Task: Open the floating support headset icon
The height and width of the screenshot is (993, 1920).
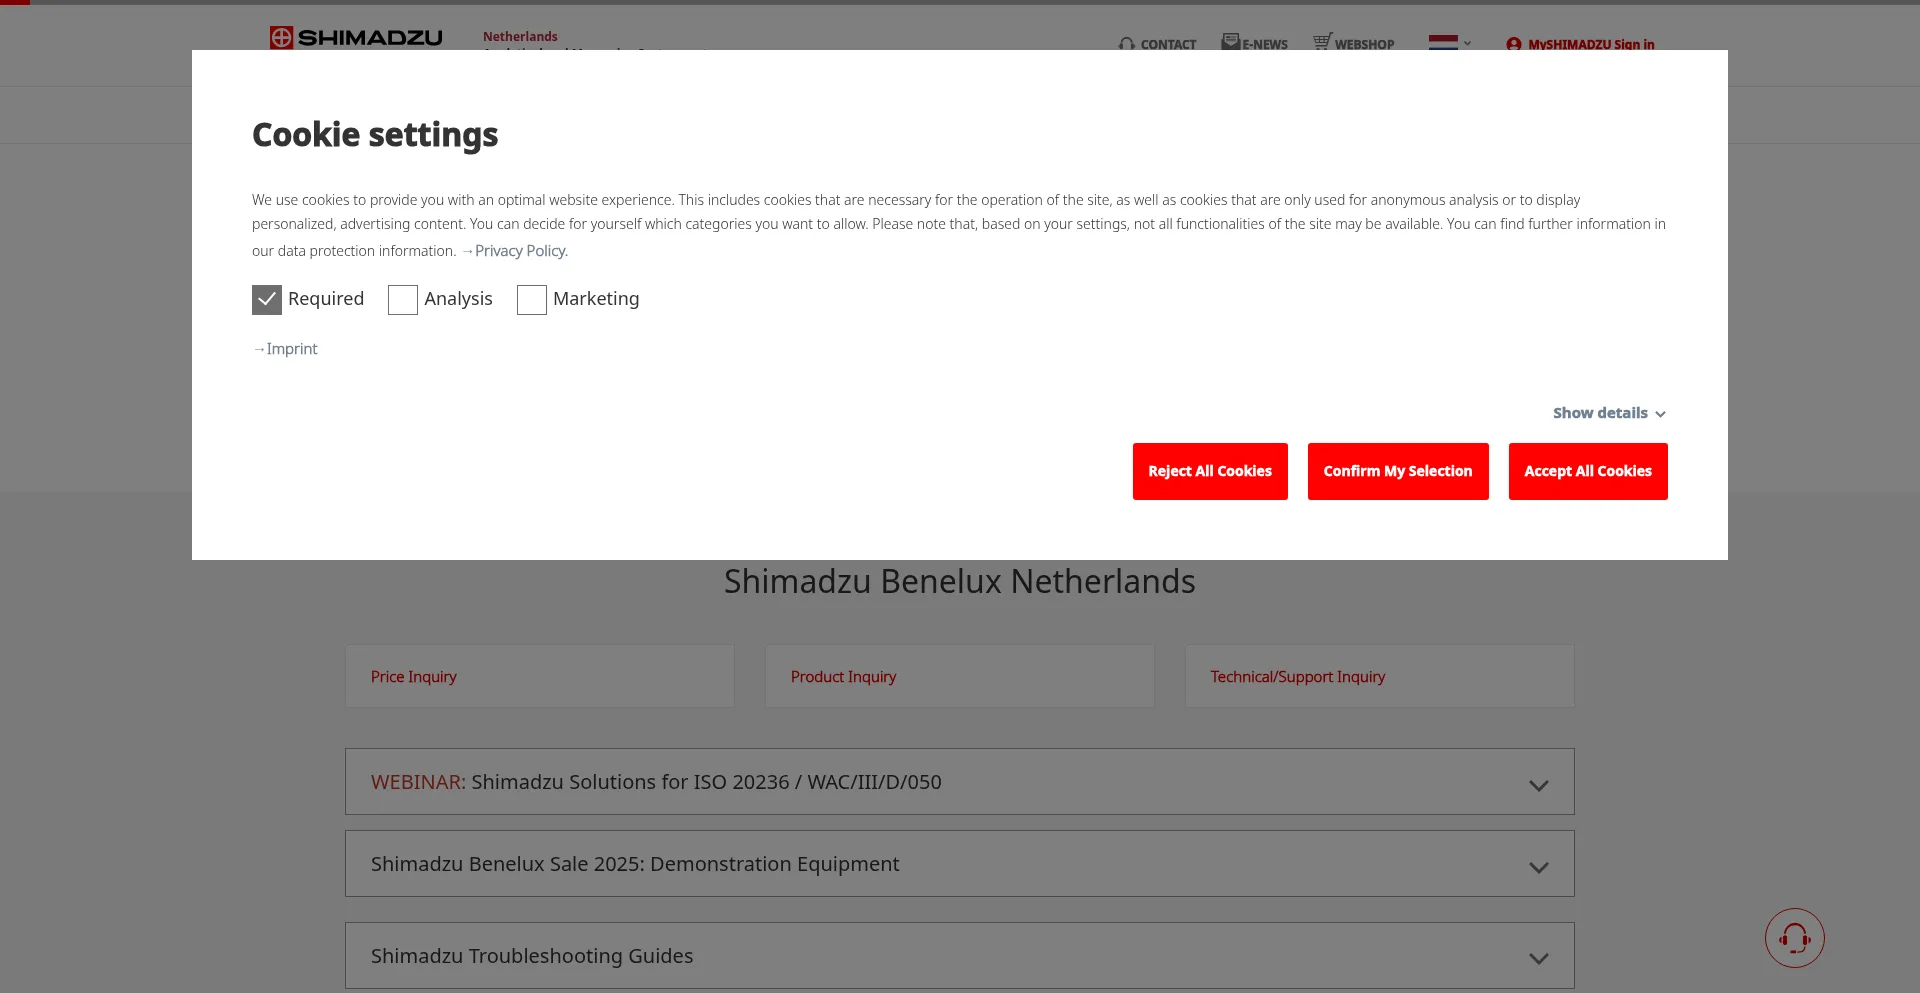Action: [1793, 938]
